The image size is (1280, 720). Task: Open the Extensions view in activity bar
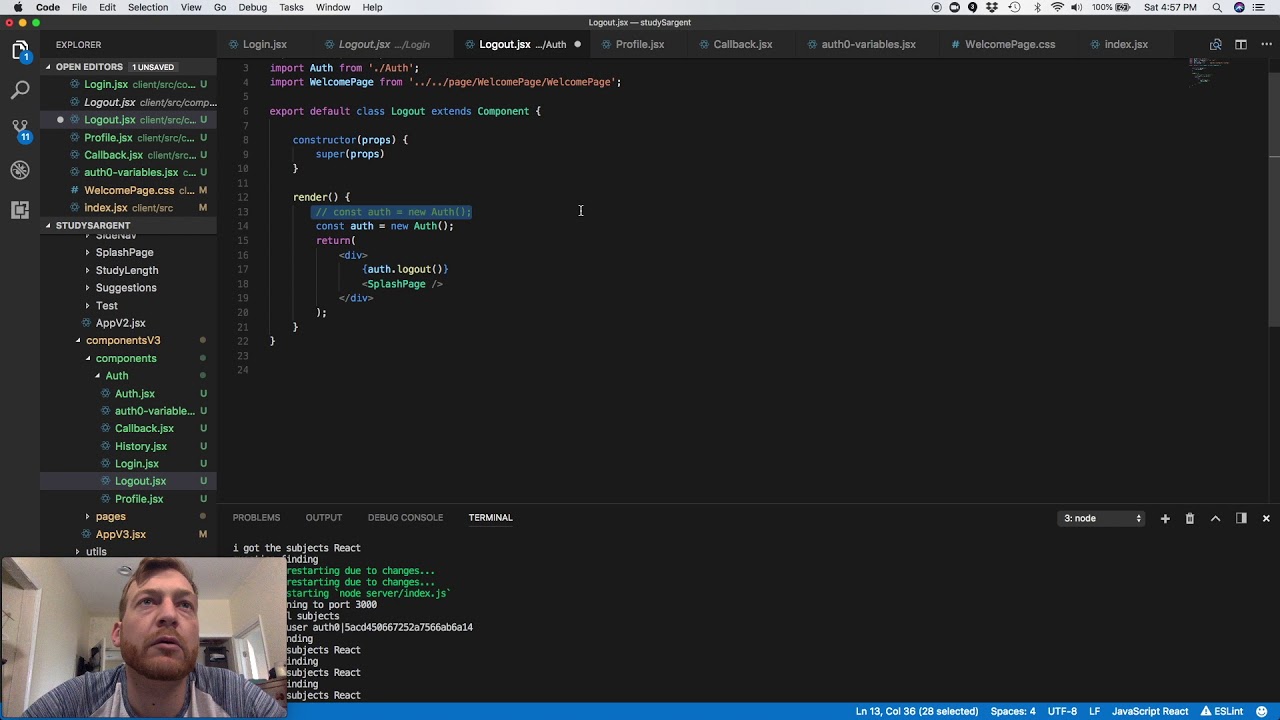point(20,210)
